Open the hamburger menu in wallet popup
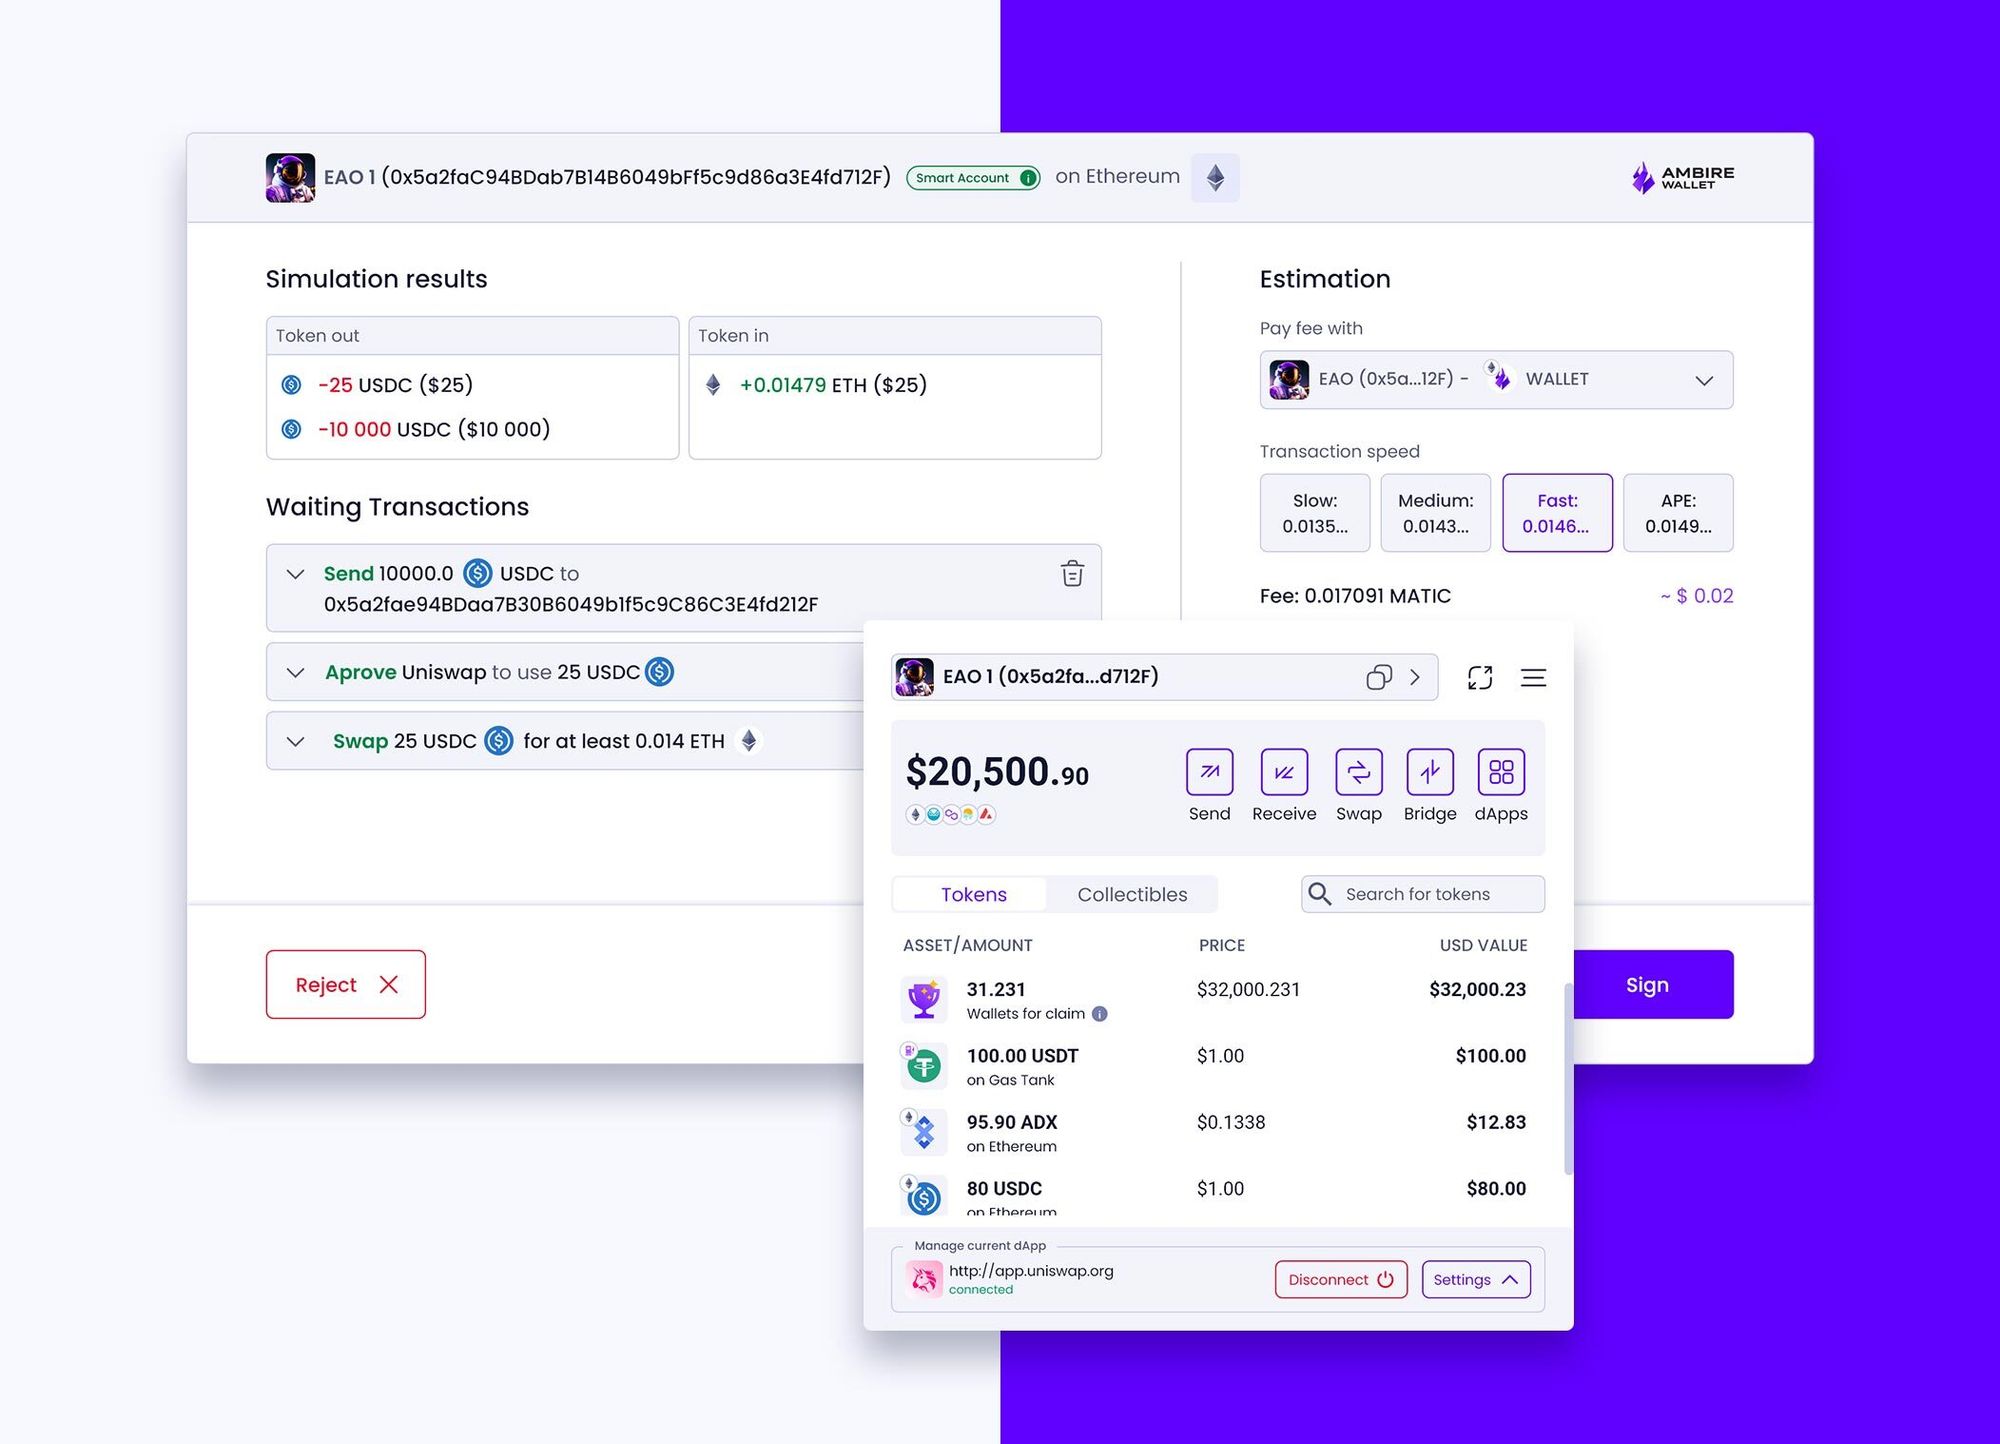2000x1444 pixels. click(x=1533, y=677)
